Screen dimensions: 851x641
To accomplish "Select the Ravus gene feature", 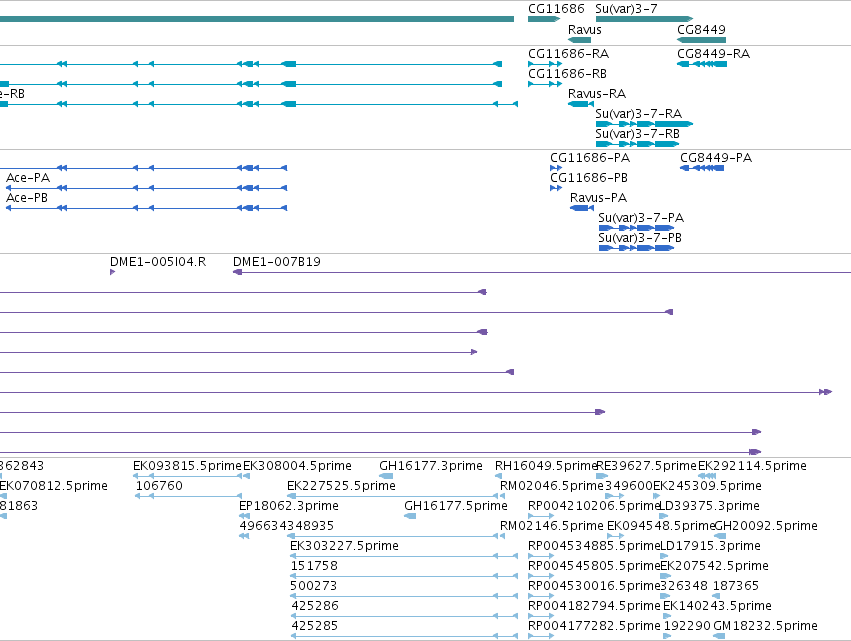I will 579,40.
